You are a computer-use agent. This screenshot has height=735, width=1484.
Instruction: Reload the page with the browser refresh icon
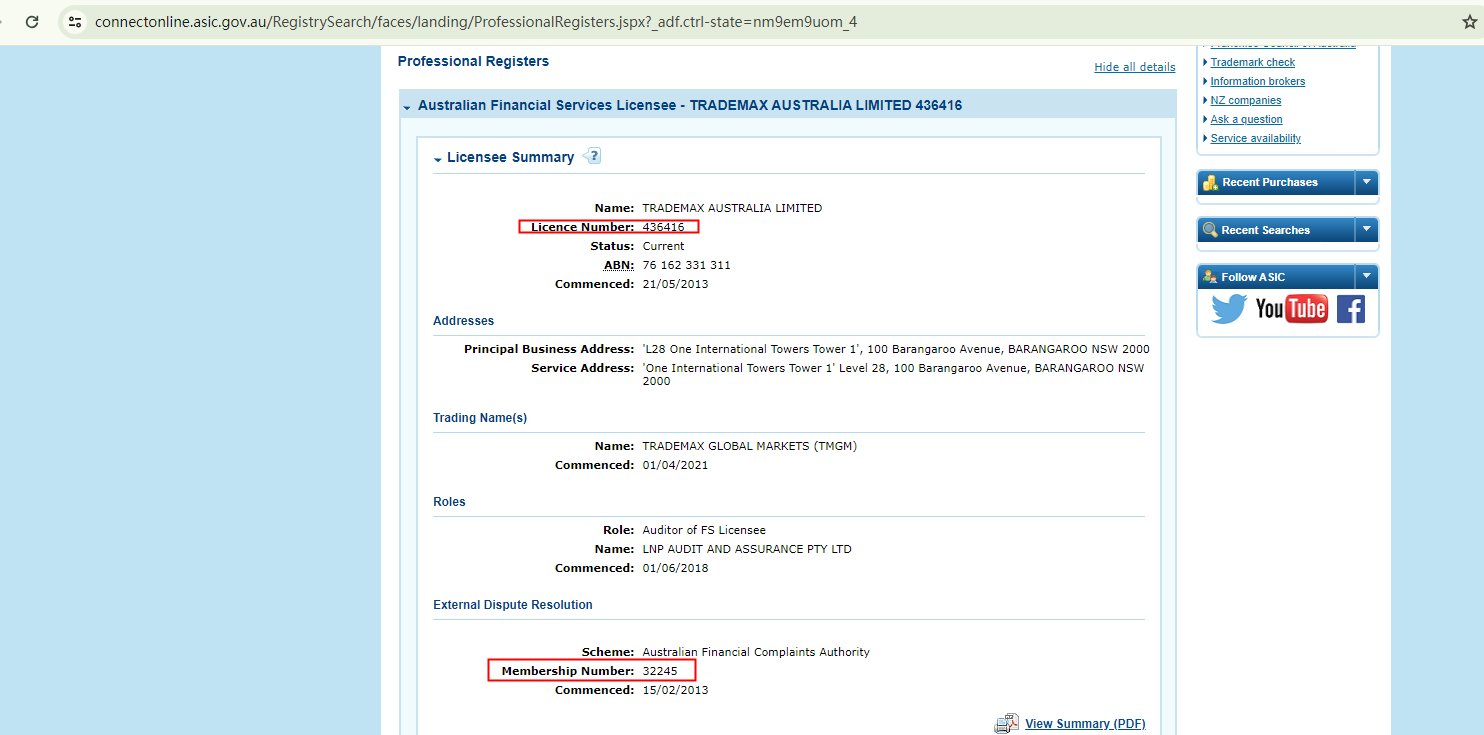pos(32,22)
